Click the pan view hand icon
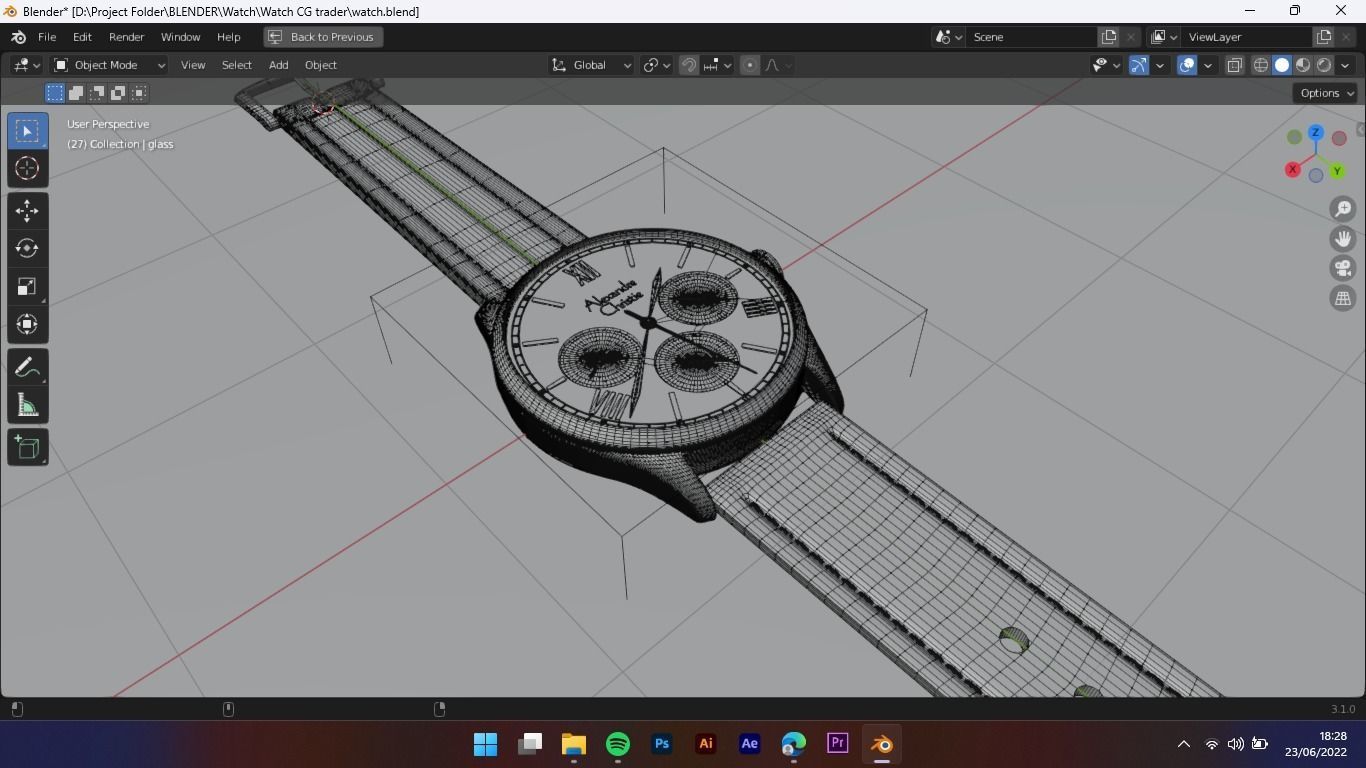The image size is (1366, 768). click(x=1343, y=238)
